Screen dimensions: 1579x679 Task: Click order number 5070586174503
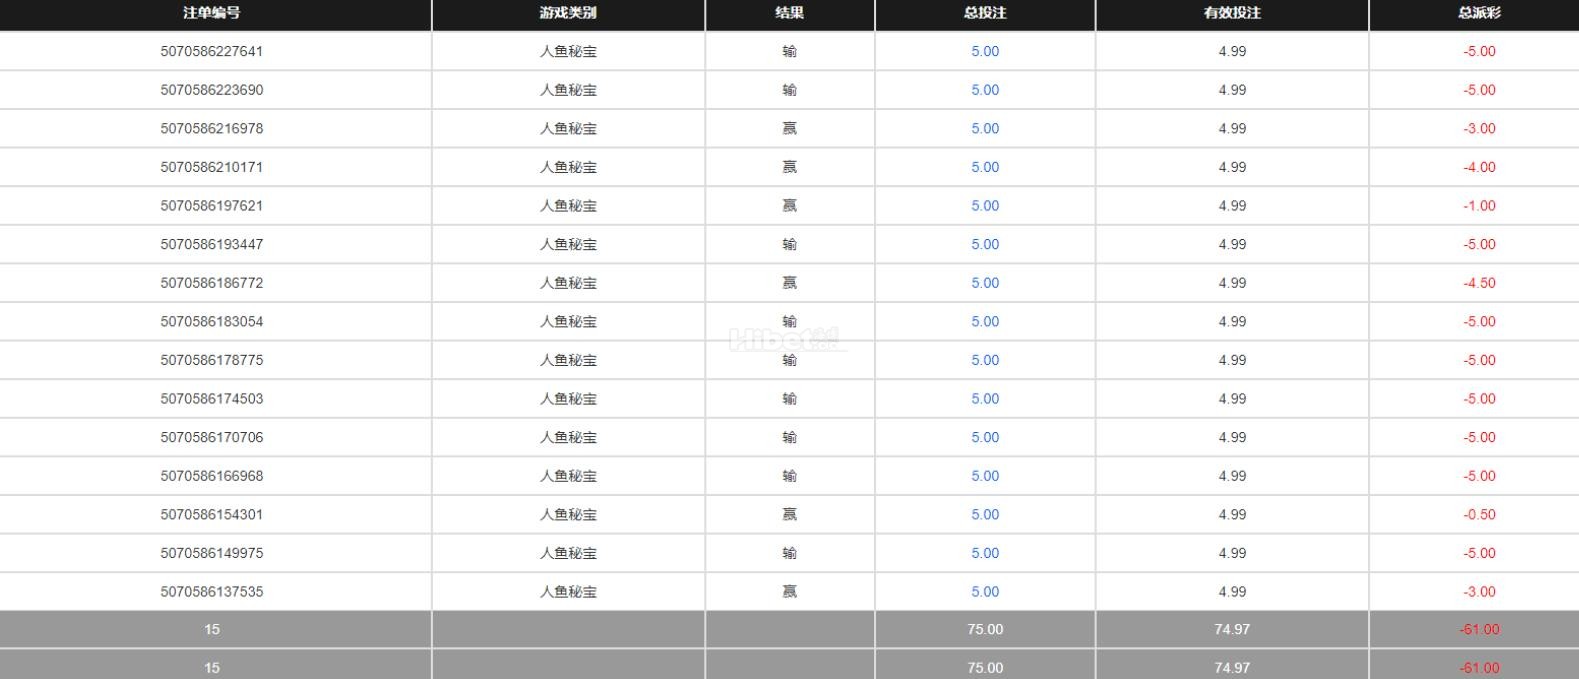click(x=211, y=399)
